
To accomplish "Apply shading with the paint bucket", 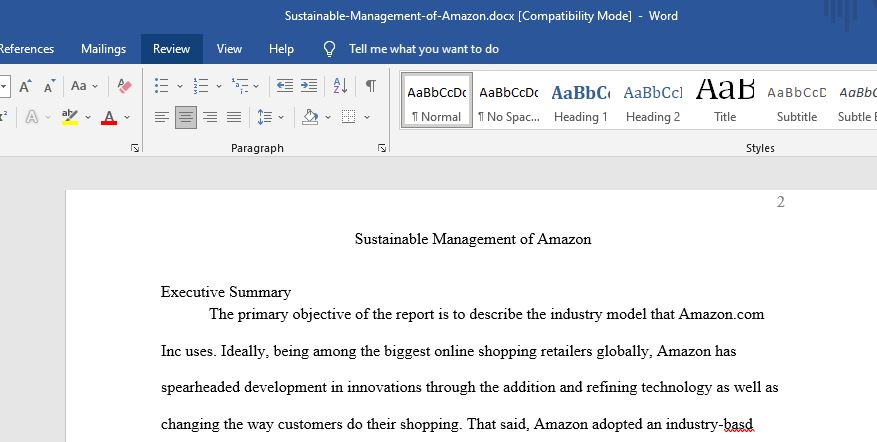I will pos(310,117).
